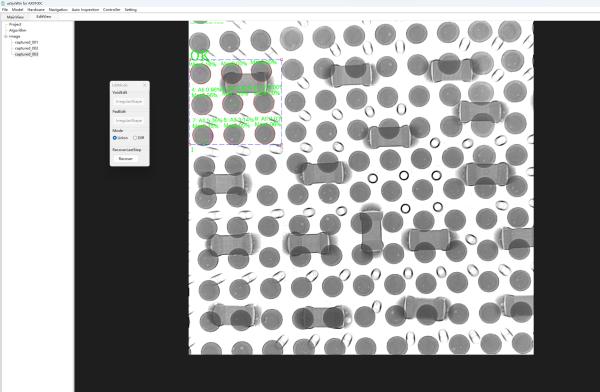
Task: Switch to the MainView tab
Action: tap(15, 17)
